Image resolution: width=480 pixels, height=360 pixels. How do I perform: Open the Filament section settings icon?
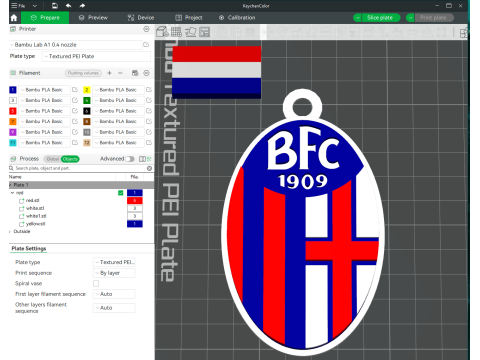pyautogui.click(x=146, y=73)
